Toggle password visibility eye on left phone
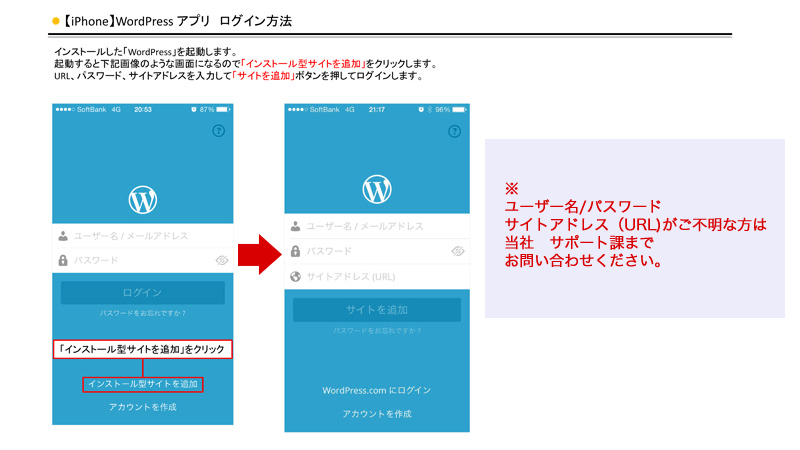Screen dimensions: 800x450 point(221,260)
